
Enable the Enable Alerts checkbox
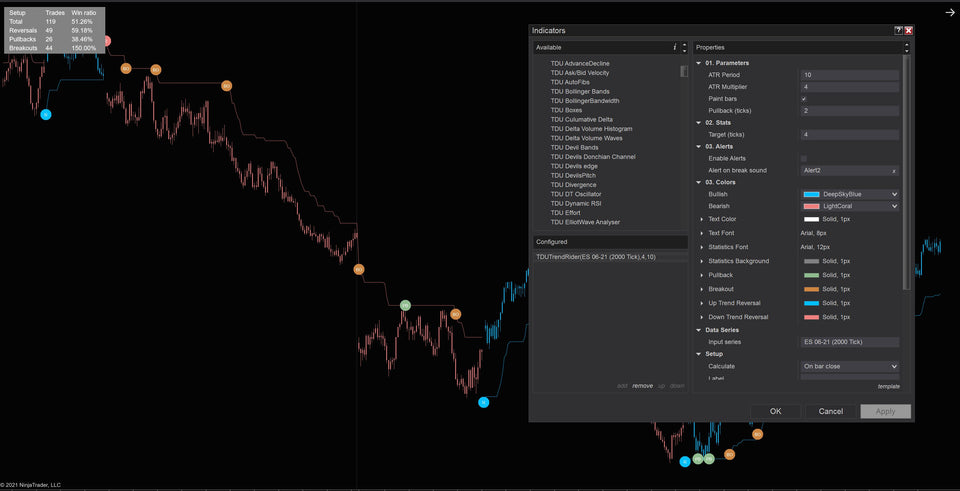pyautogui.click(x=804, y=159)
